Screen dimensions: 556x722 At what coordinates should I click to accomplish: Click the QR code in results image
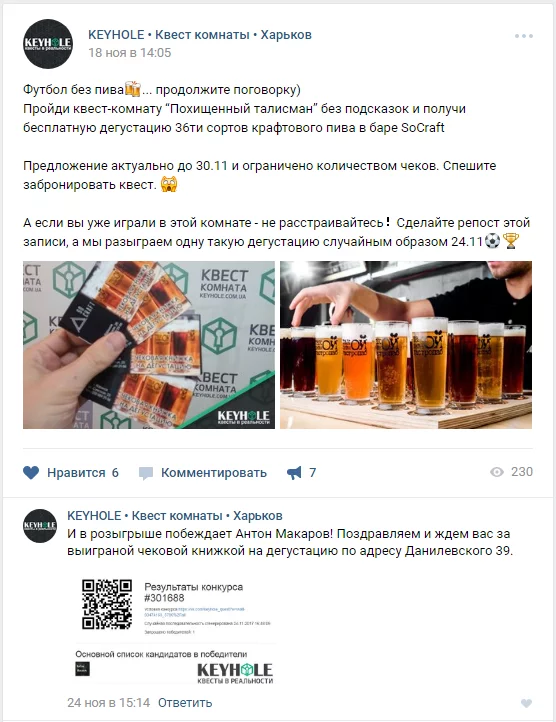coord(107,604)
